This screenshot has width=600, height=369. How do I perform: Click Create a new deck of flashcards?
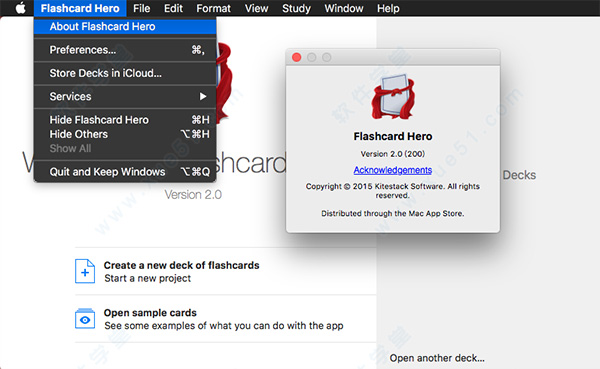(181, 265)
